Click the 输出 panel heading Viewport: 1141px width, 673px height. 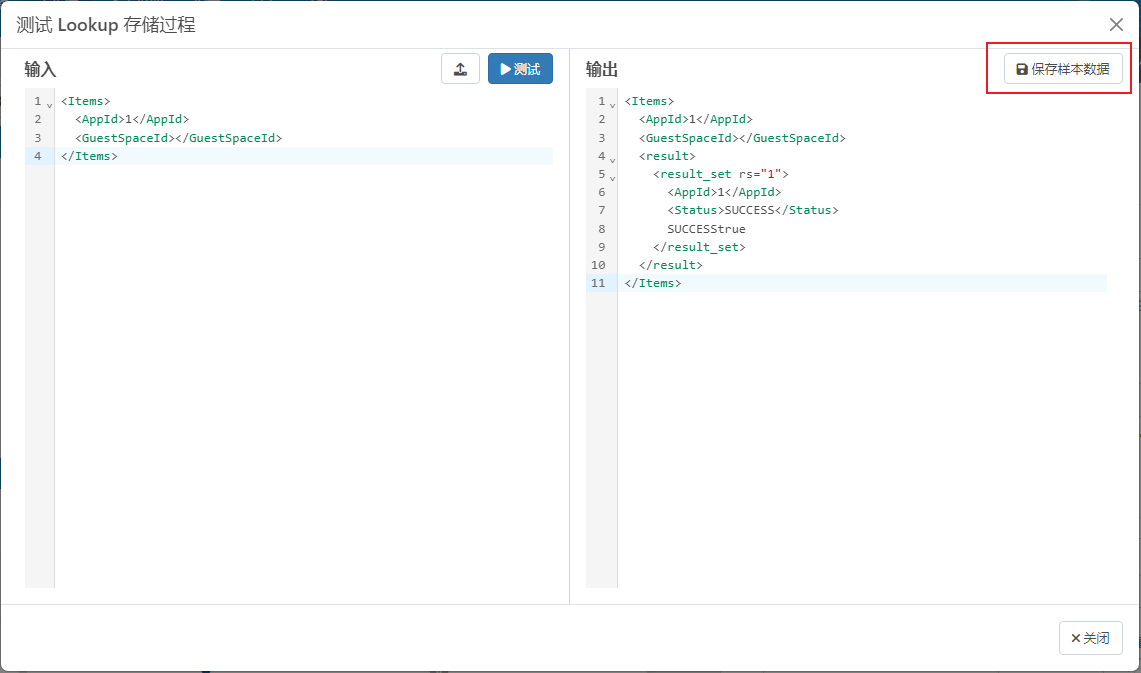602,69
